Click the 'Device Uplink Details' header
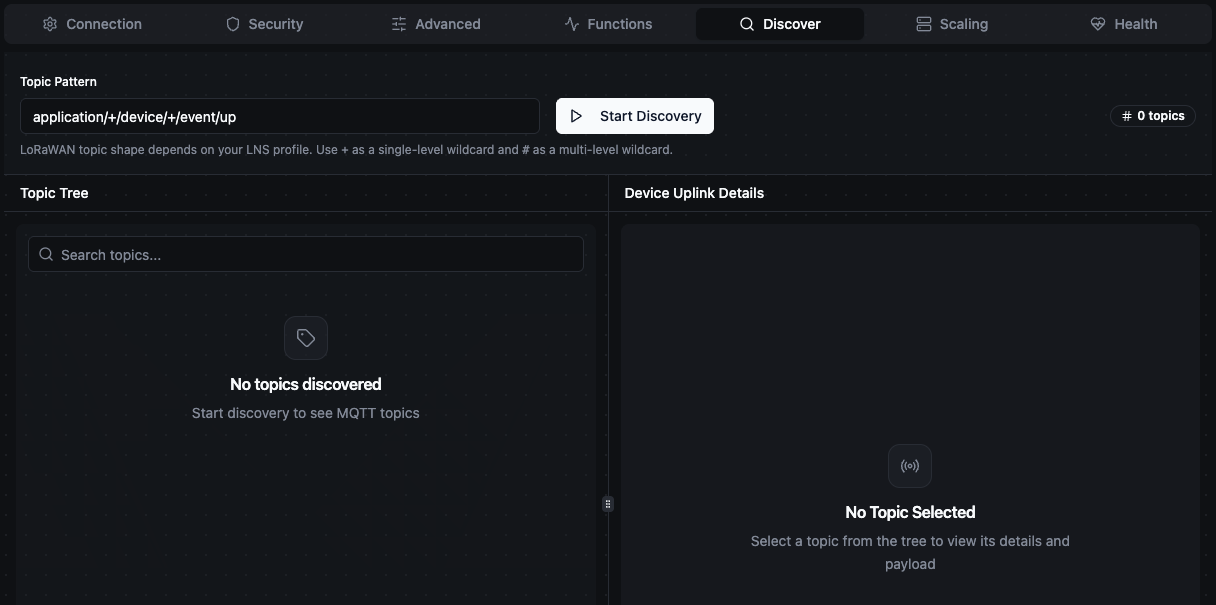Screen dimensions: 1216x605 [x=694, y=193]
